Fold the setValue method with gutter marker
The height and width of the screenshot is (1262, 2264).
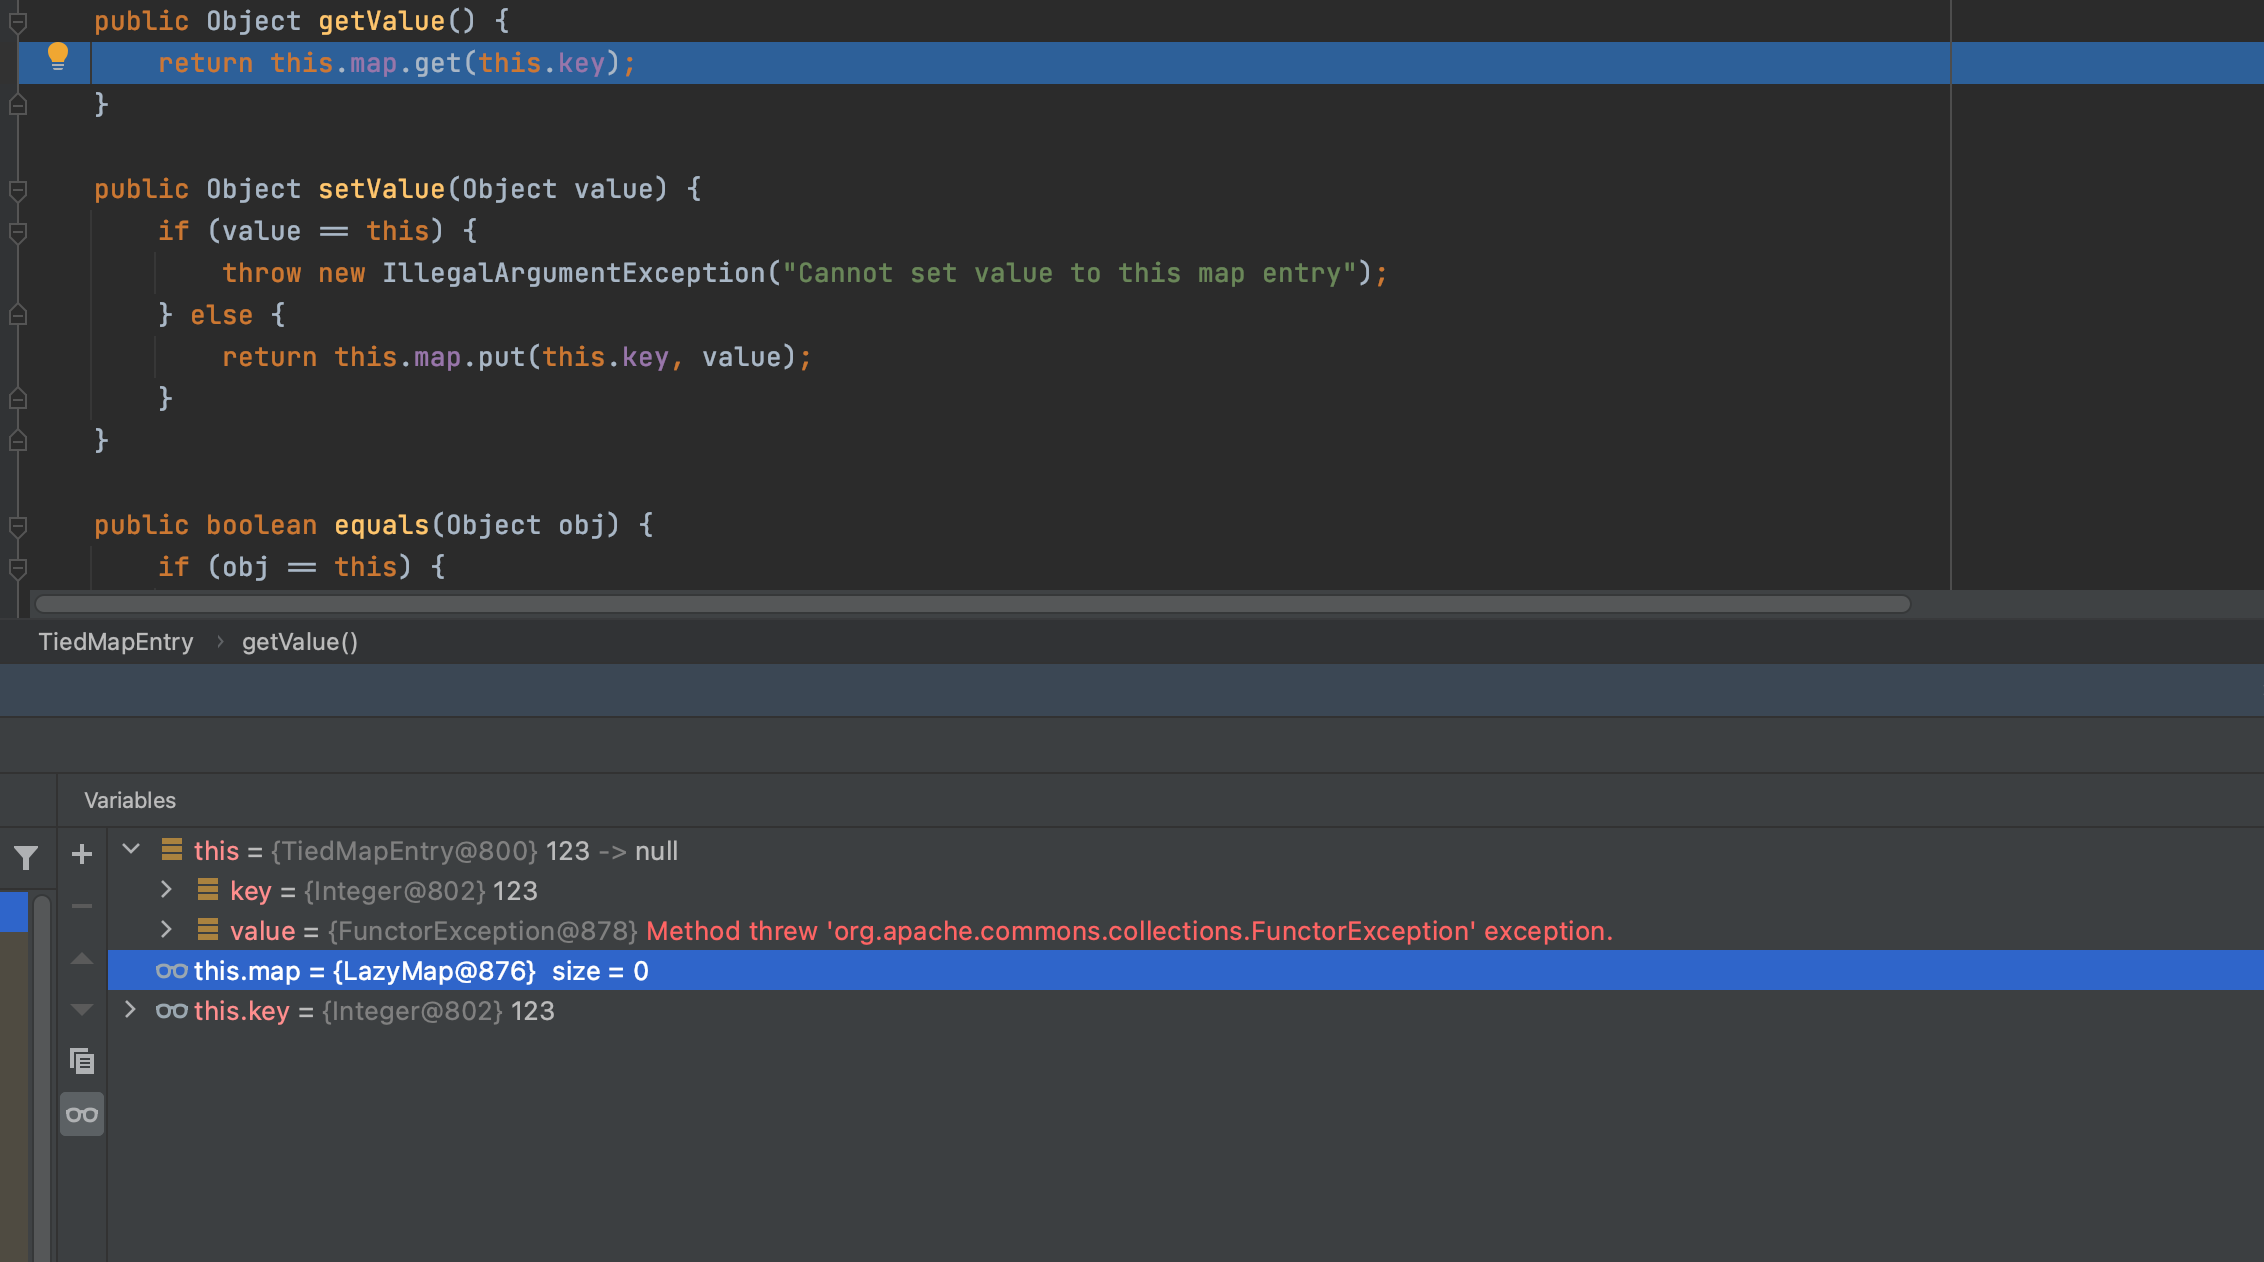18,189
